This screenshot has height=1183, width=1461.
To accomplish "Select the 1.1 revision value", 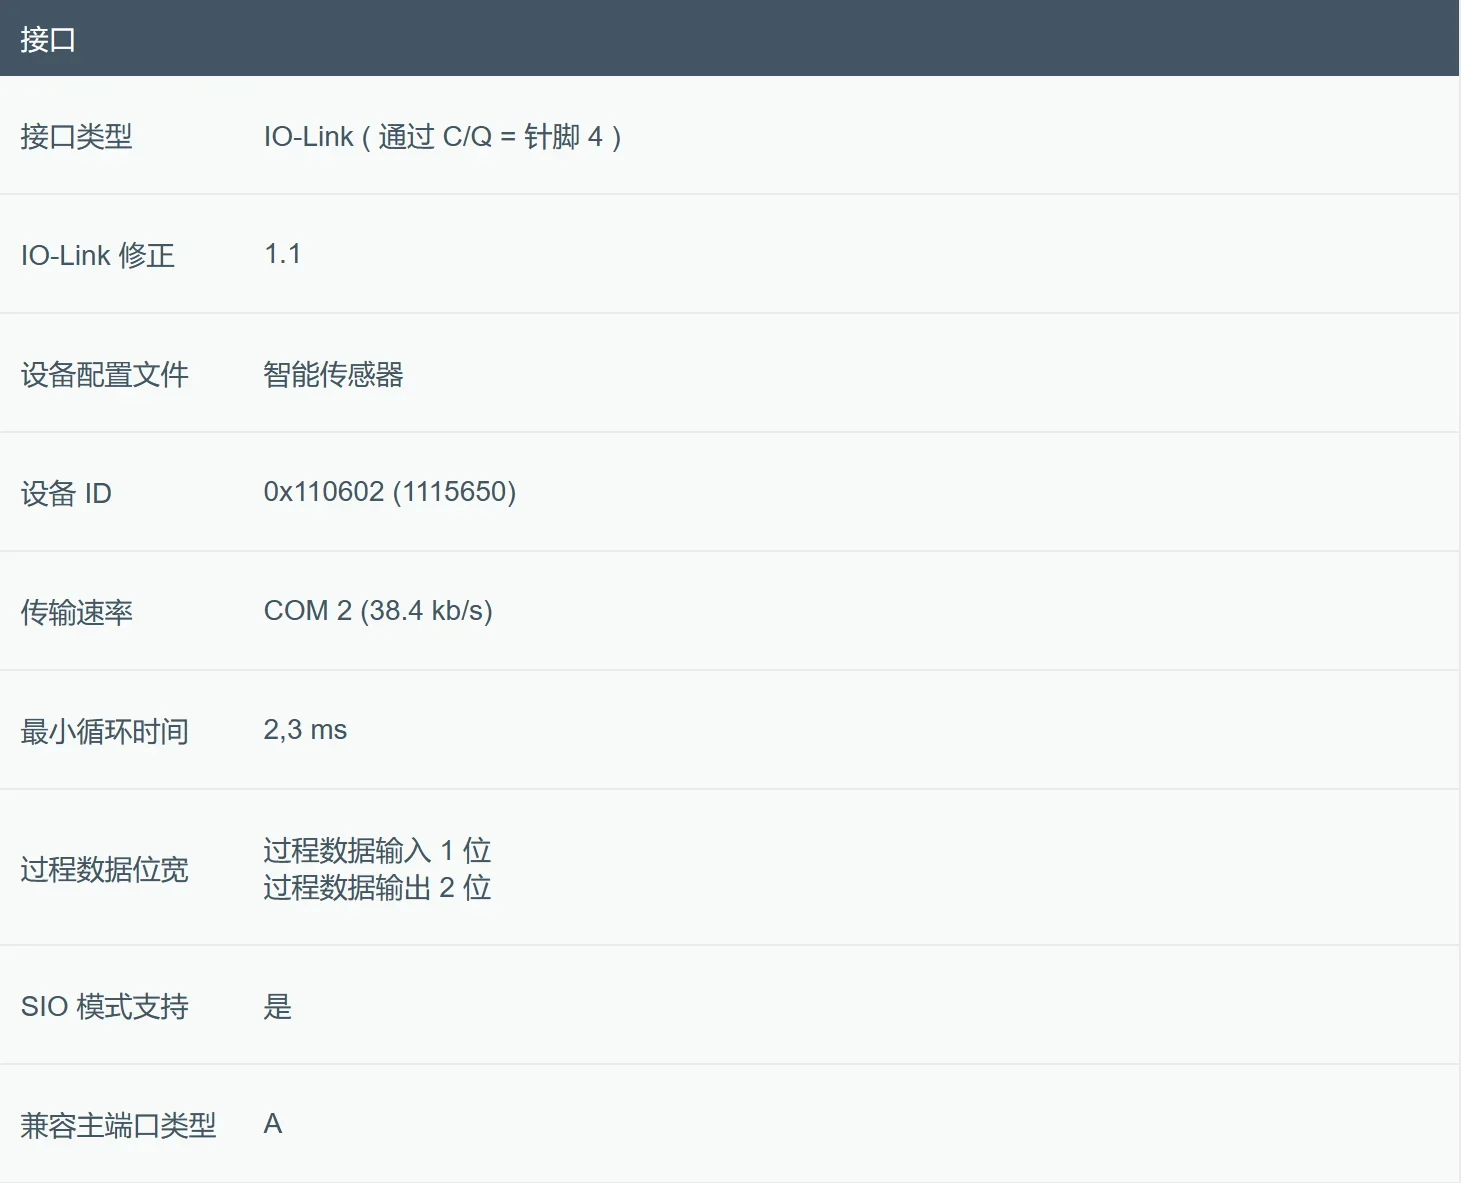I will click(282, 254).
